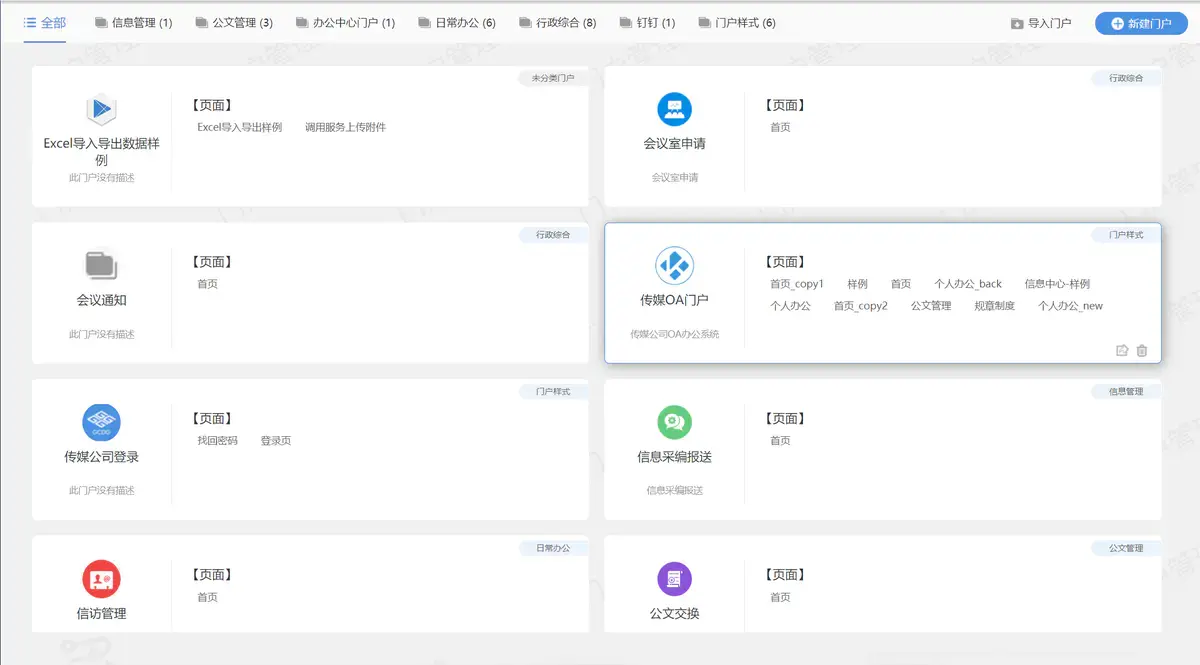Click the 新建门户 button
Screen dimensions: 1200x665
pyautogui.click(x=1141, y=23)
